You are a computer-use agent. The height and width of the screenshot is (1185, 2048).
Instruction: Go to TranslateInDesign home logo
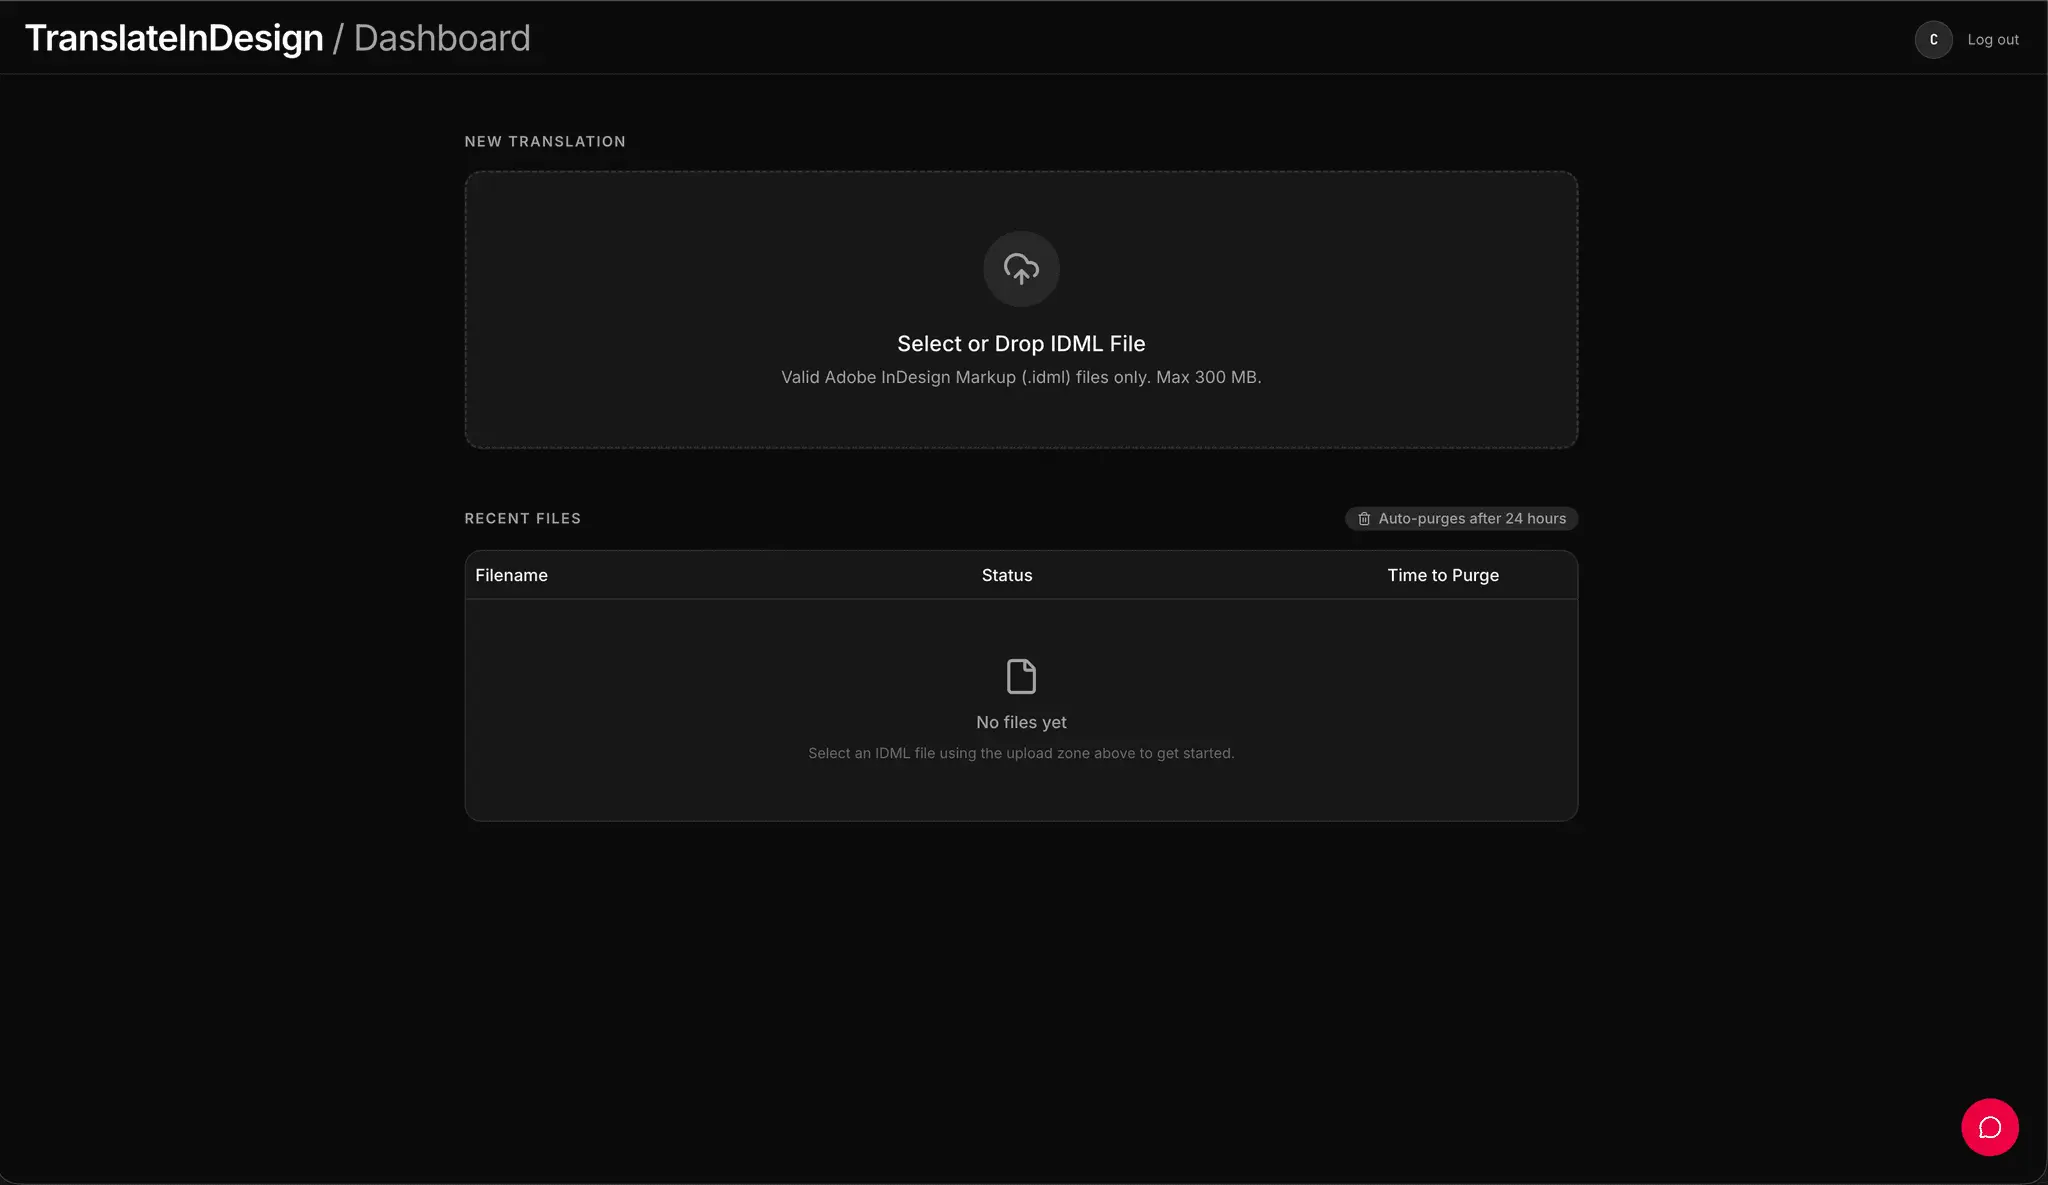click(x=174, y=38)
